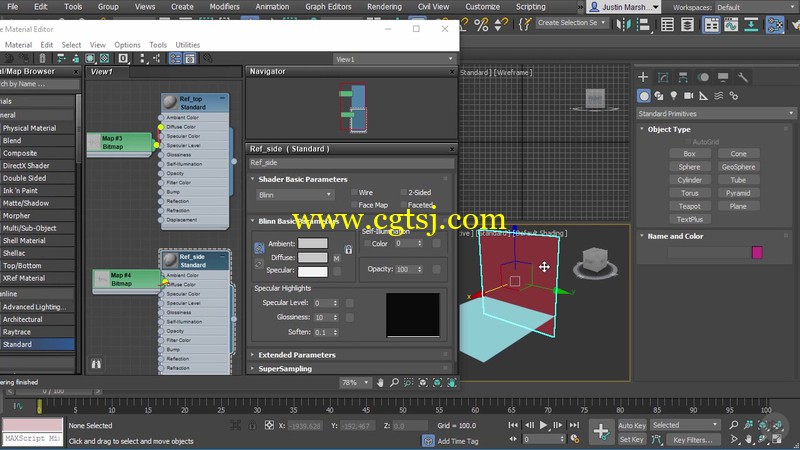
Task: Click the magenta object color swatch
Action: [x=757, y=252]
